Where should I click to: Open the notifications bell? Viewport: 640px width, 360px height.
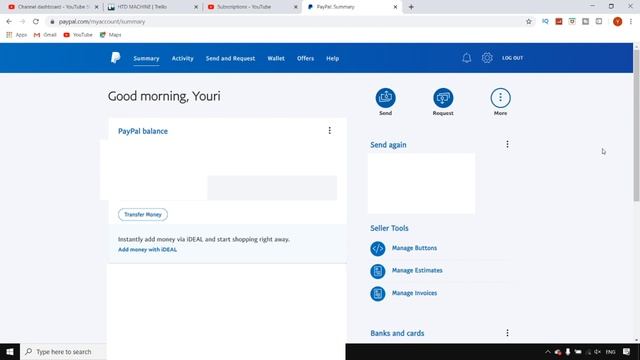click(x=467, y=58)
